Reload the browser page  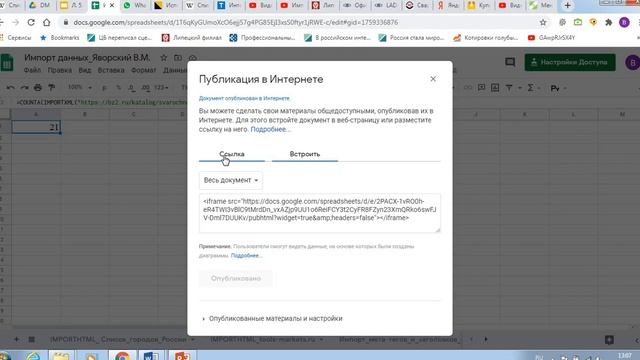point(31,22)
